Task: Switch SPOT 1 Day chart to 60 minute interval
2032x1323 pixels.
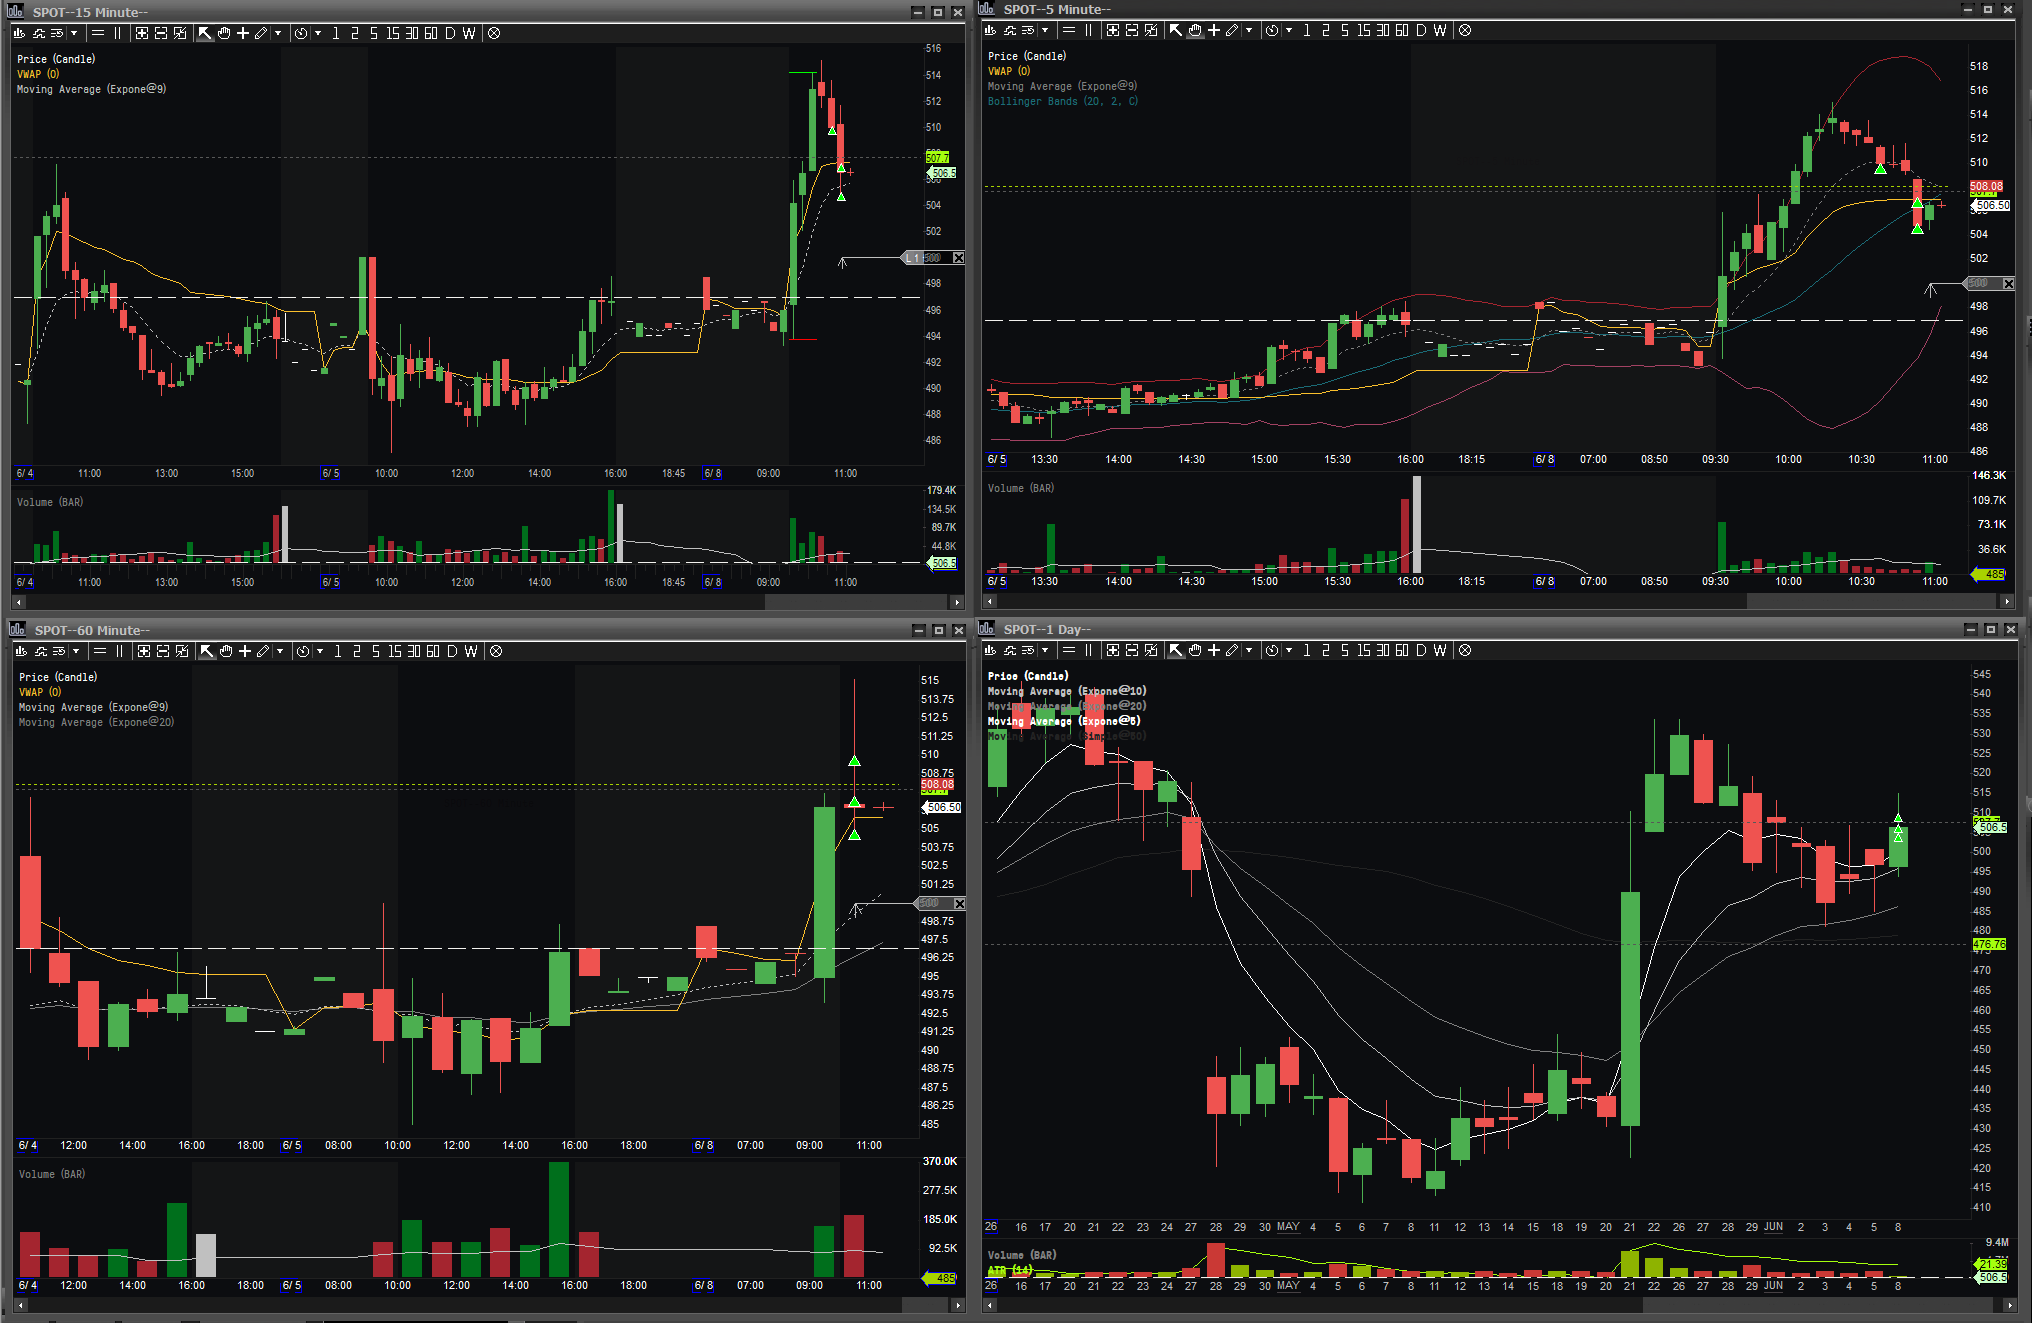Action: point(1402,650)
